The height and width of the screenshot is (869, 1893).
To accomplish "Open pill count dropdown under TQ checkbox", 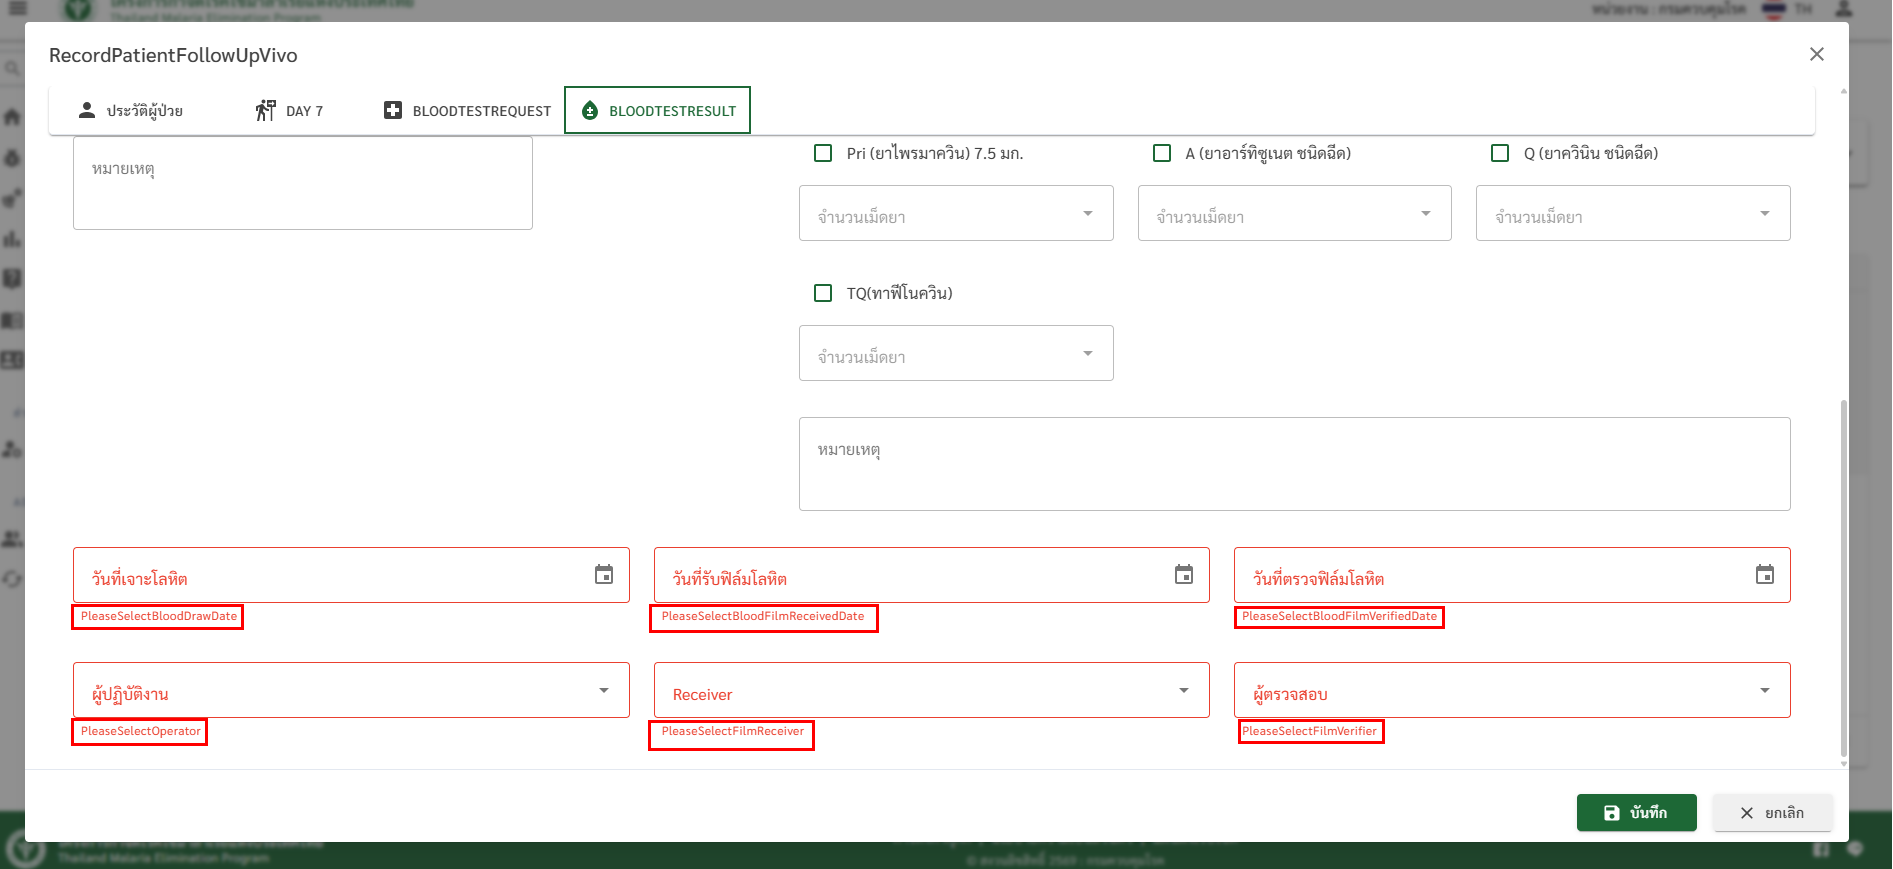I will pyautogui.click(x=955, y=353).
